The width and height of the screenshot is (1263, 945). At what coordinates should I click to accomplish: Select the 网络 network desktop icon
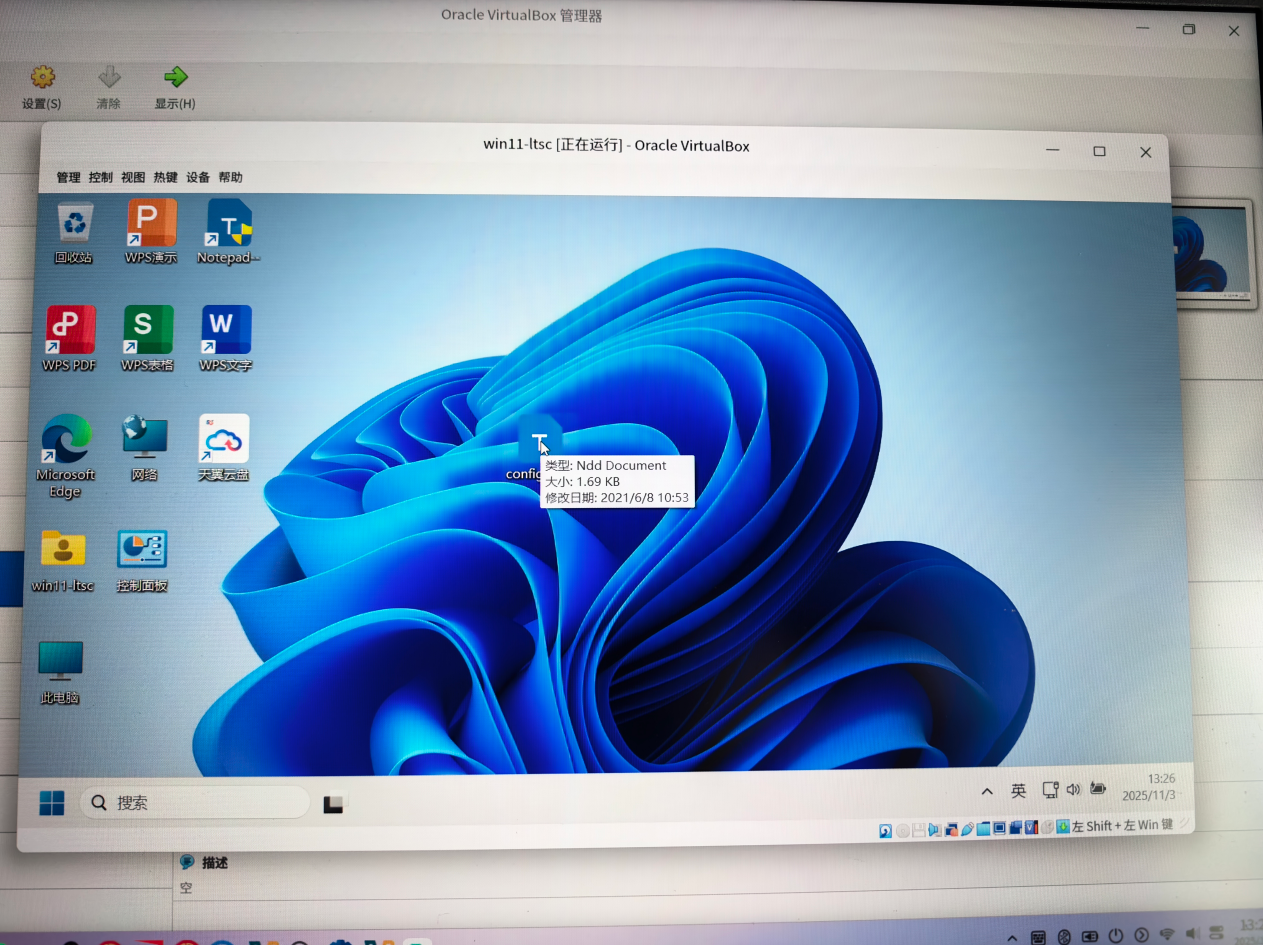[145, 448]
